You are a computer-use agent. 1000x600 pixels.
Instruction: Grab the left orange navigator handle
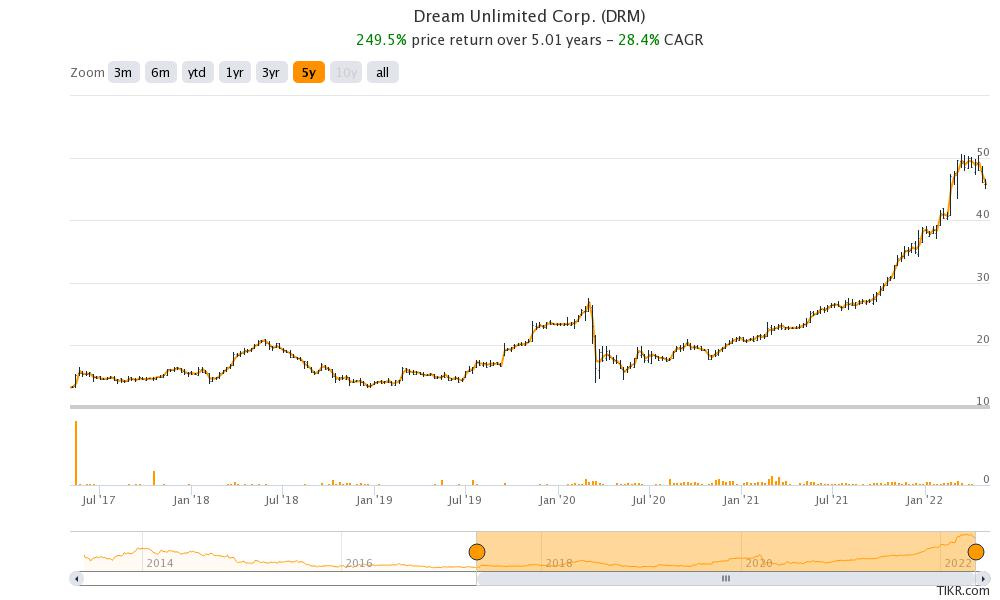[476, 552]
